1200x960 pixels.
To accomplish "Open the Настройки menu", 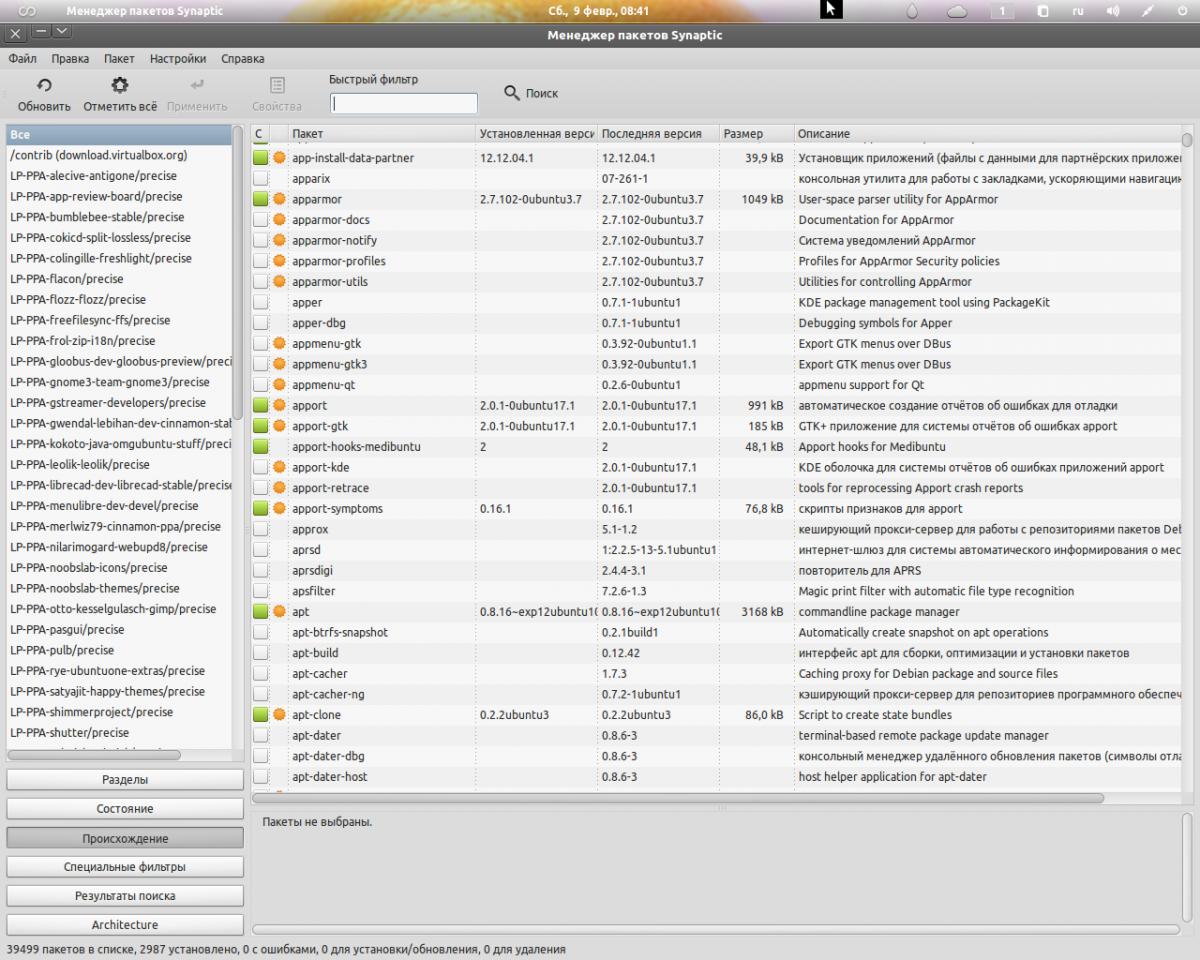I will click(178, 59).
